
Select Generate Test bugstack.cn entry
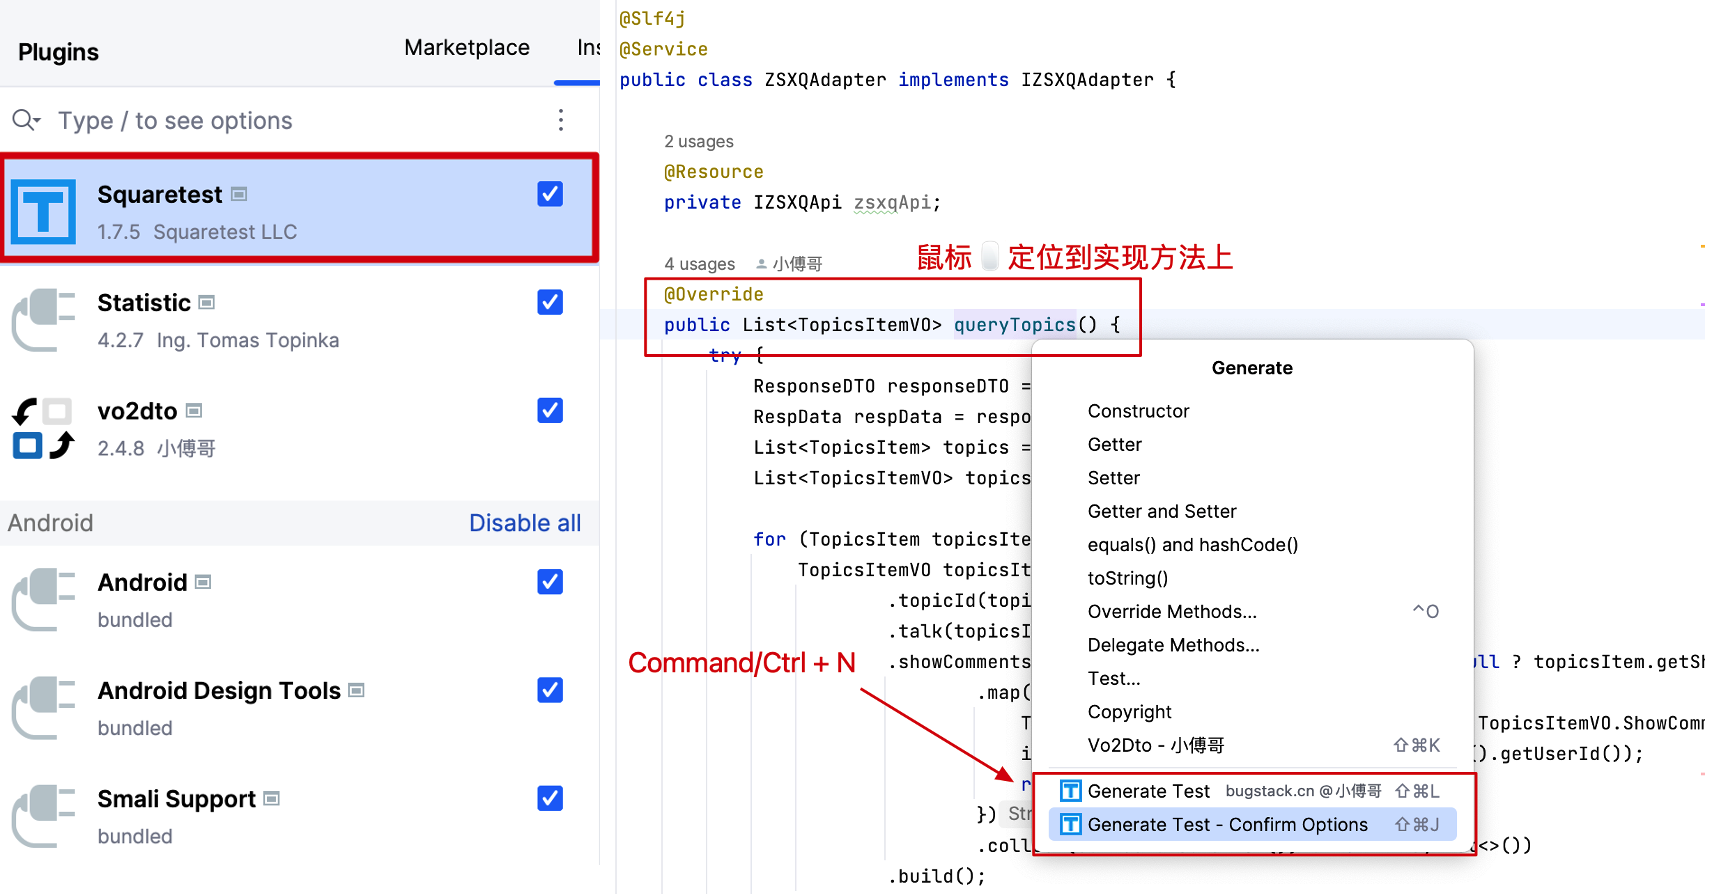click(x=1253, y=791)
